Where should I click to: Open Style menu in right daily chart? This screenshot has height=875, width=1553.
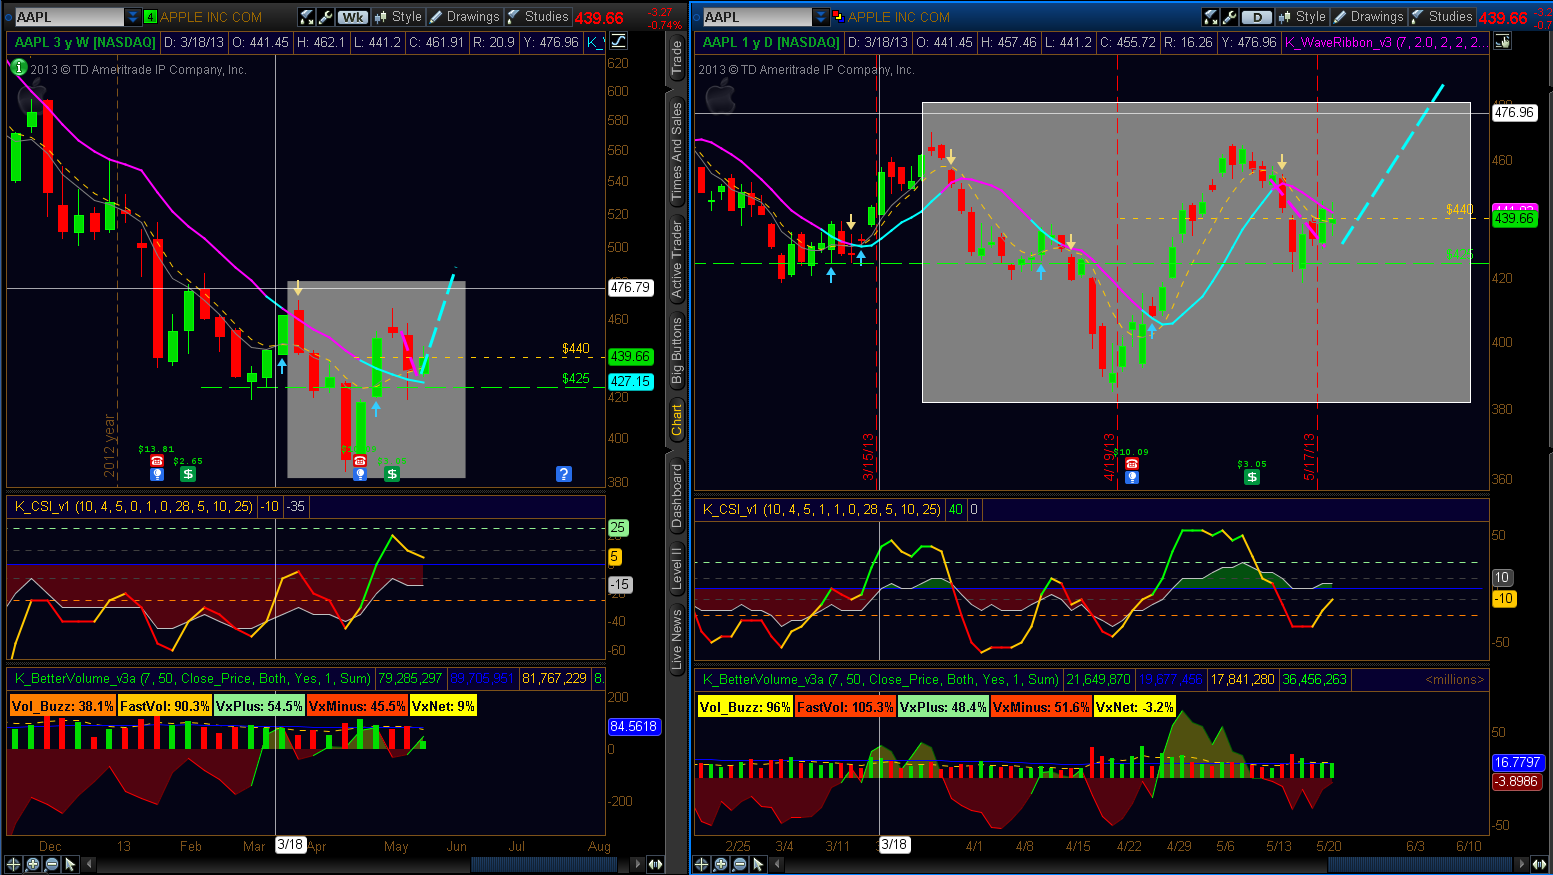[1302, 17]
